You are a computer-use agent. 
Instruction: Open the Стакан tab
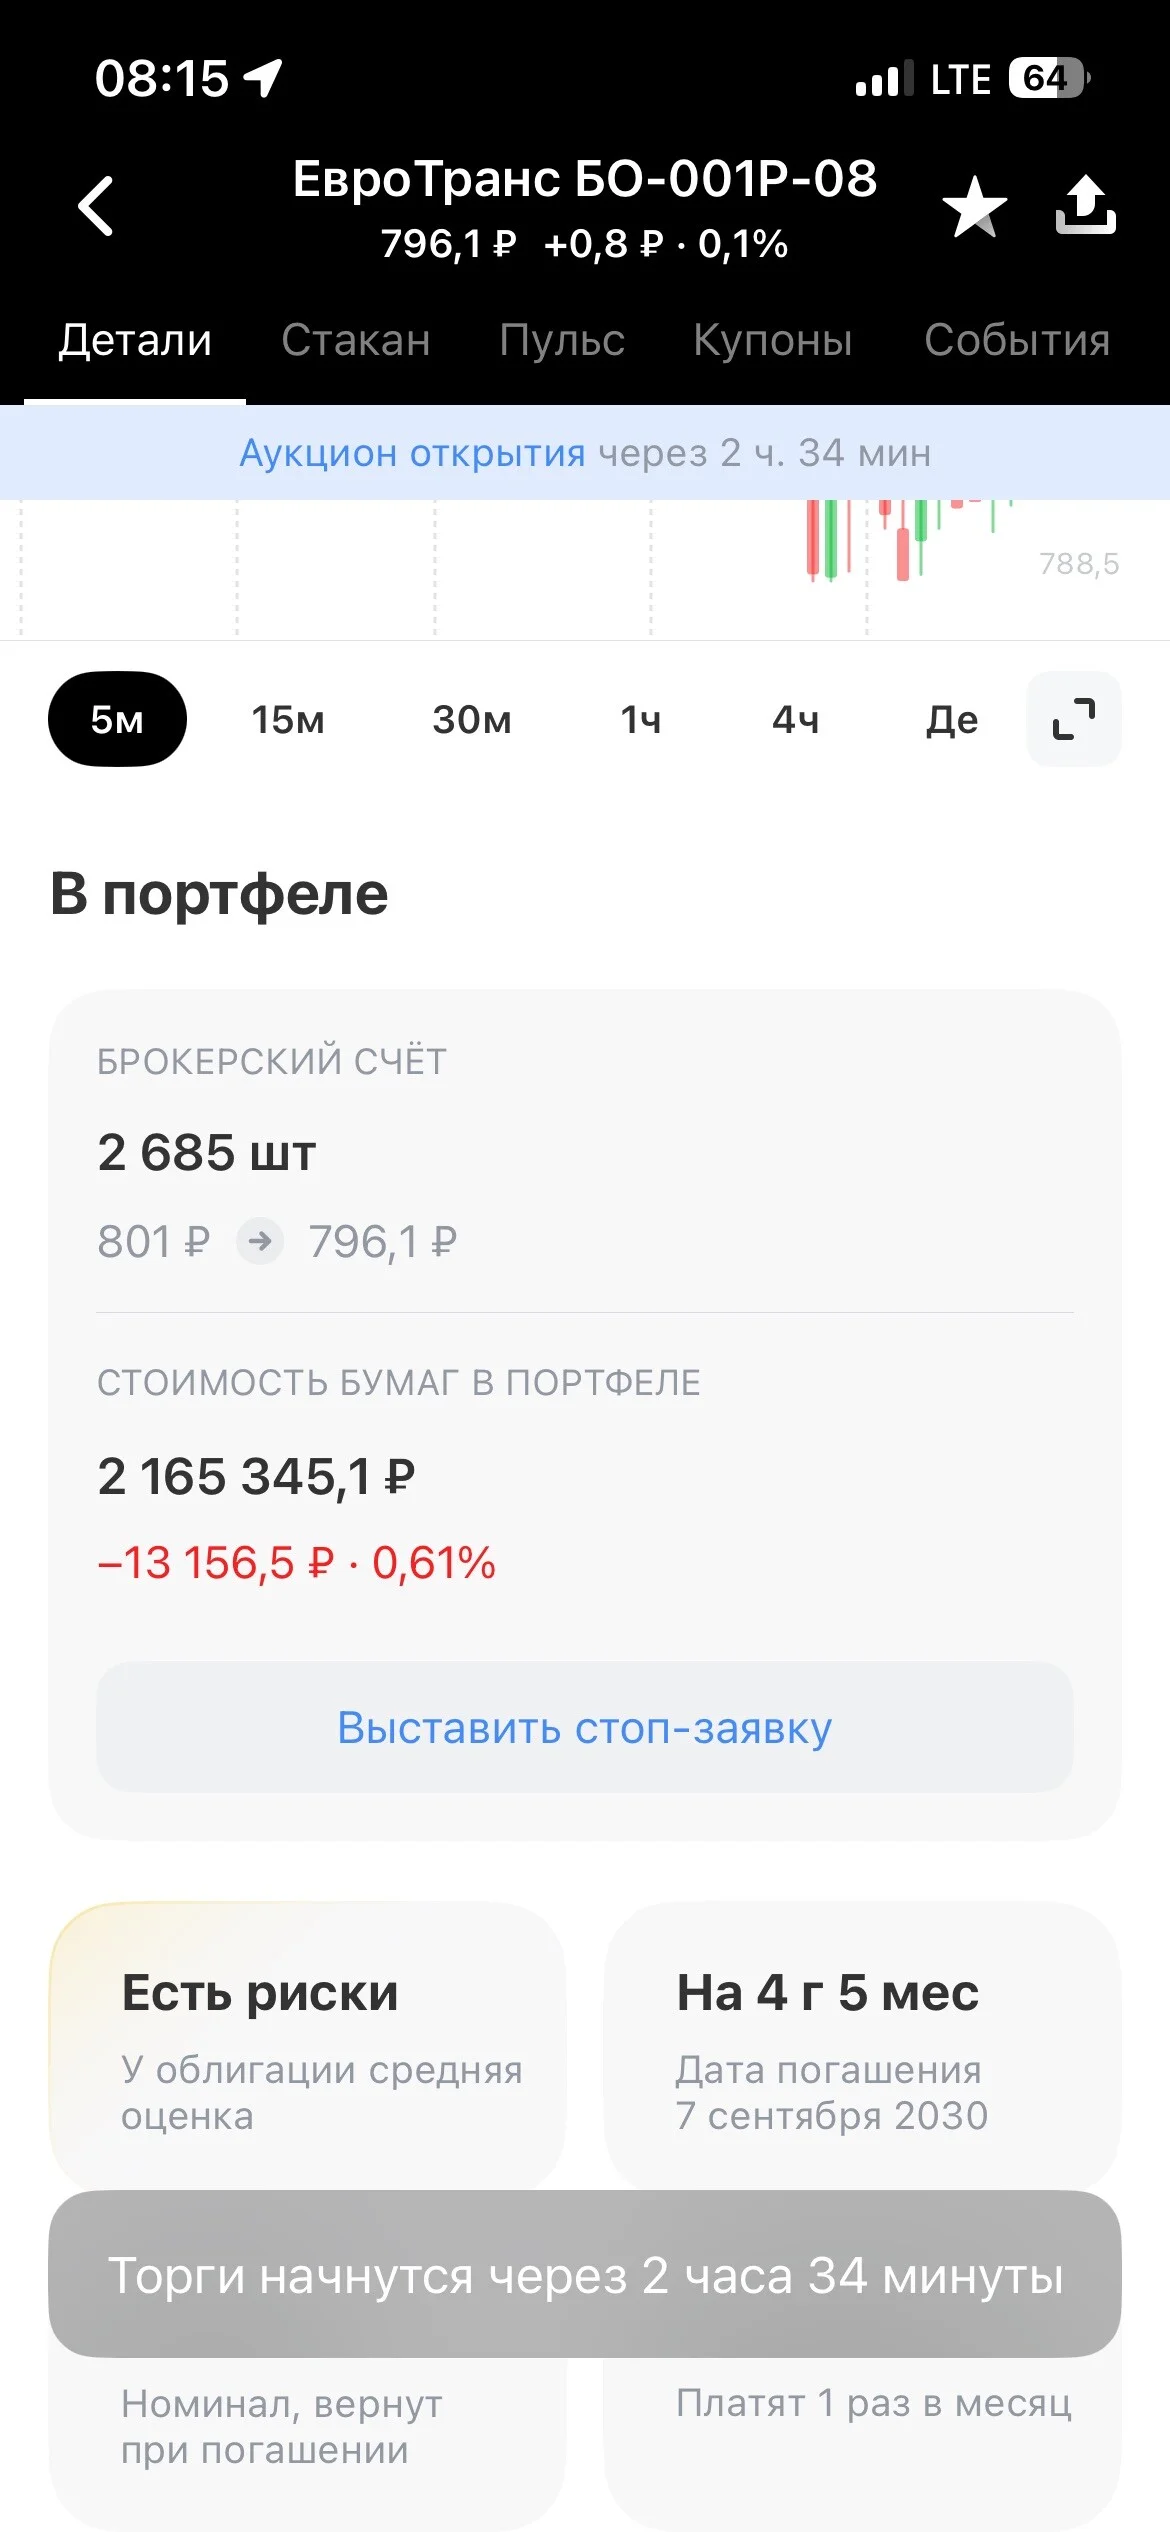tap(355, 340)
